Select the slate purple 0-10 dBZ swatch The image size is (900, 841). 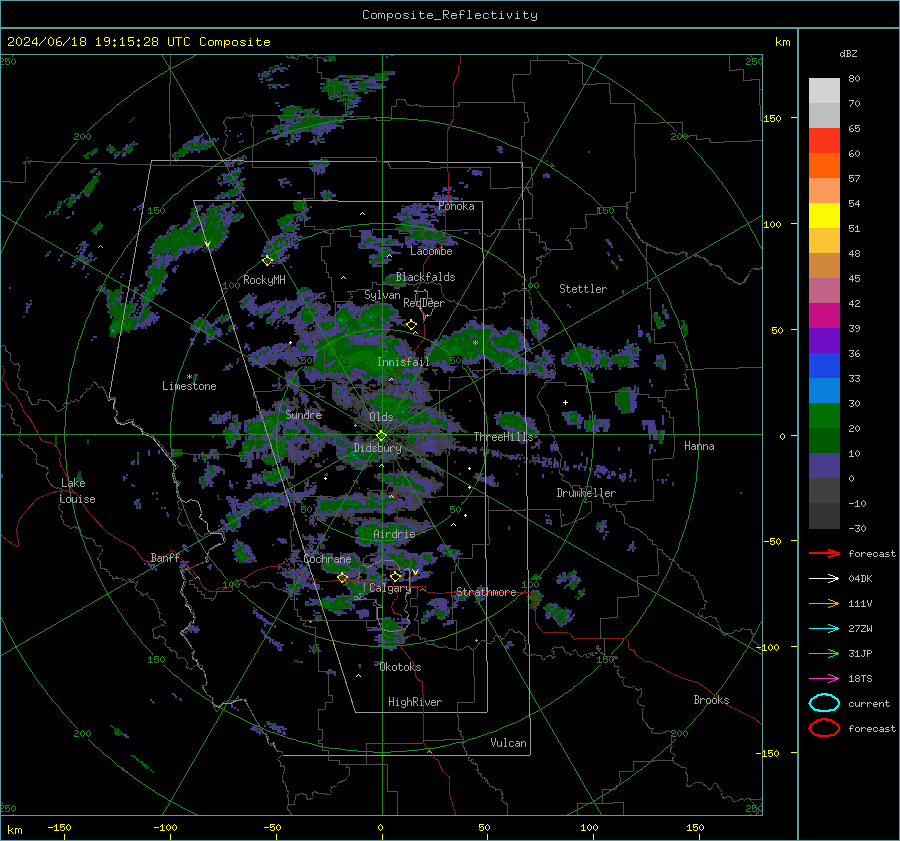pyautogui.click(x=824, y=466)
